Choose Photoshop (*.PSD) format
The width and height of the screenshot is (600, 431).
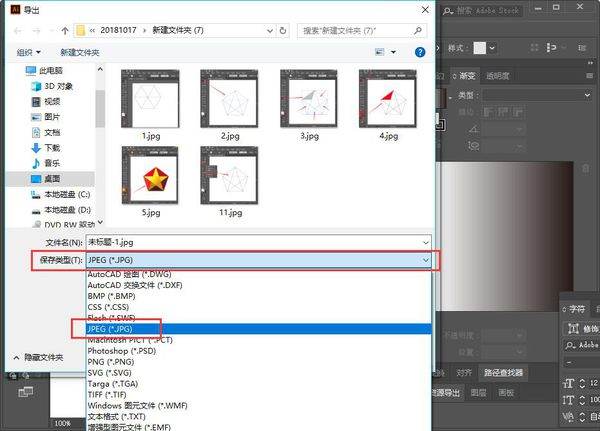pyautogui.click(x=259, y=351)
